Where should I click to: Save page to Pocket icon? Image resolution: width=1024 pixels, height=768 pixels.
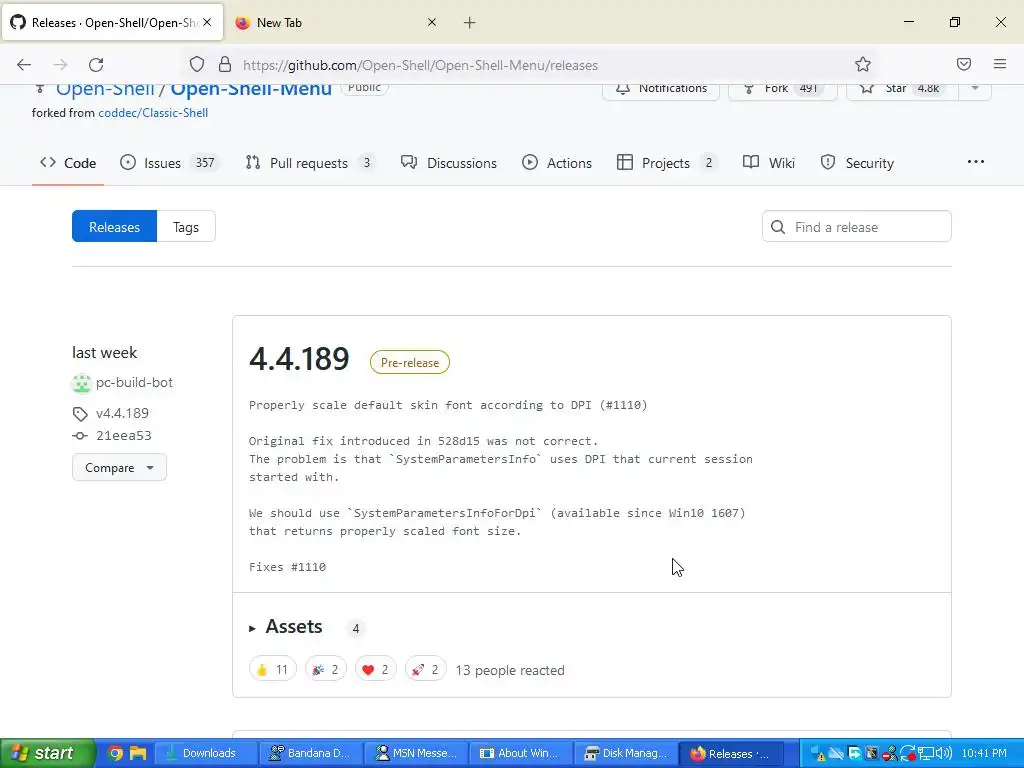click(963, 64)
